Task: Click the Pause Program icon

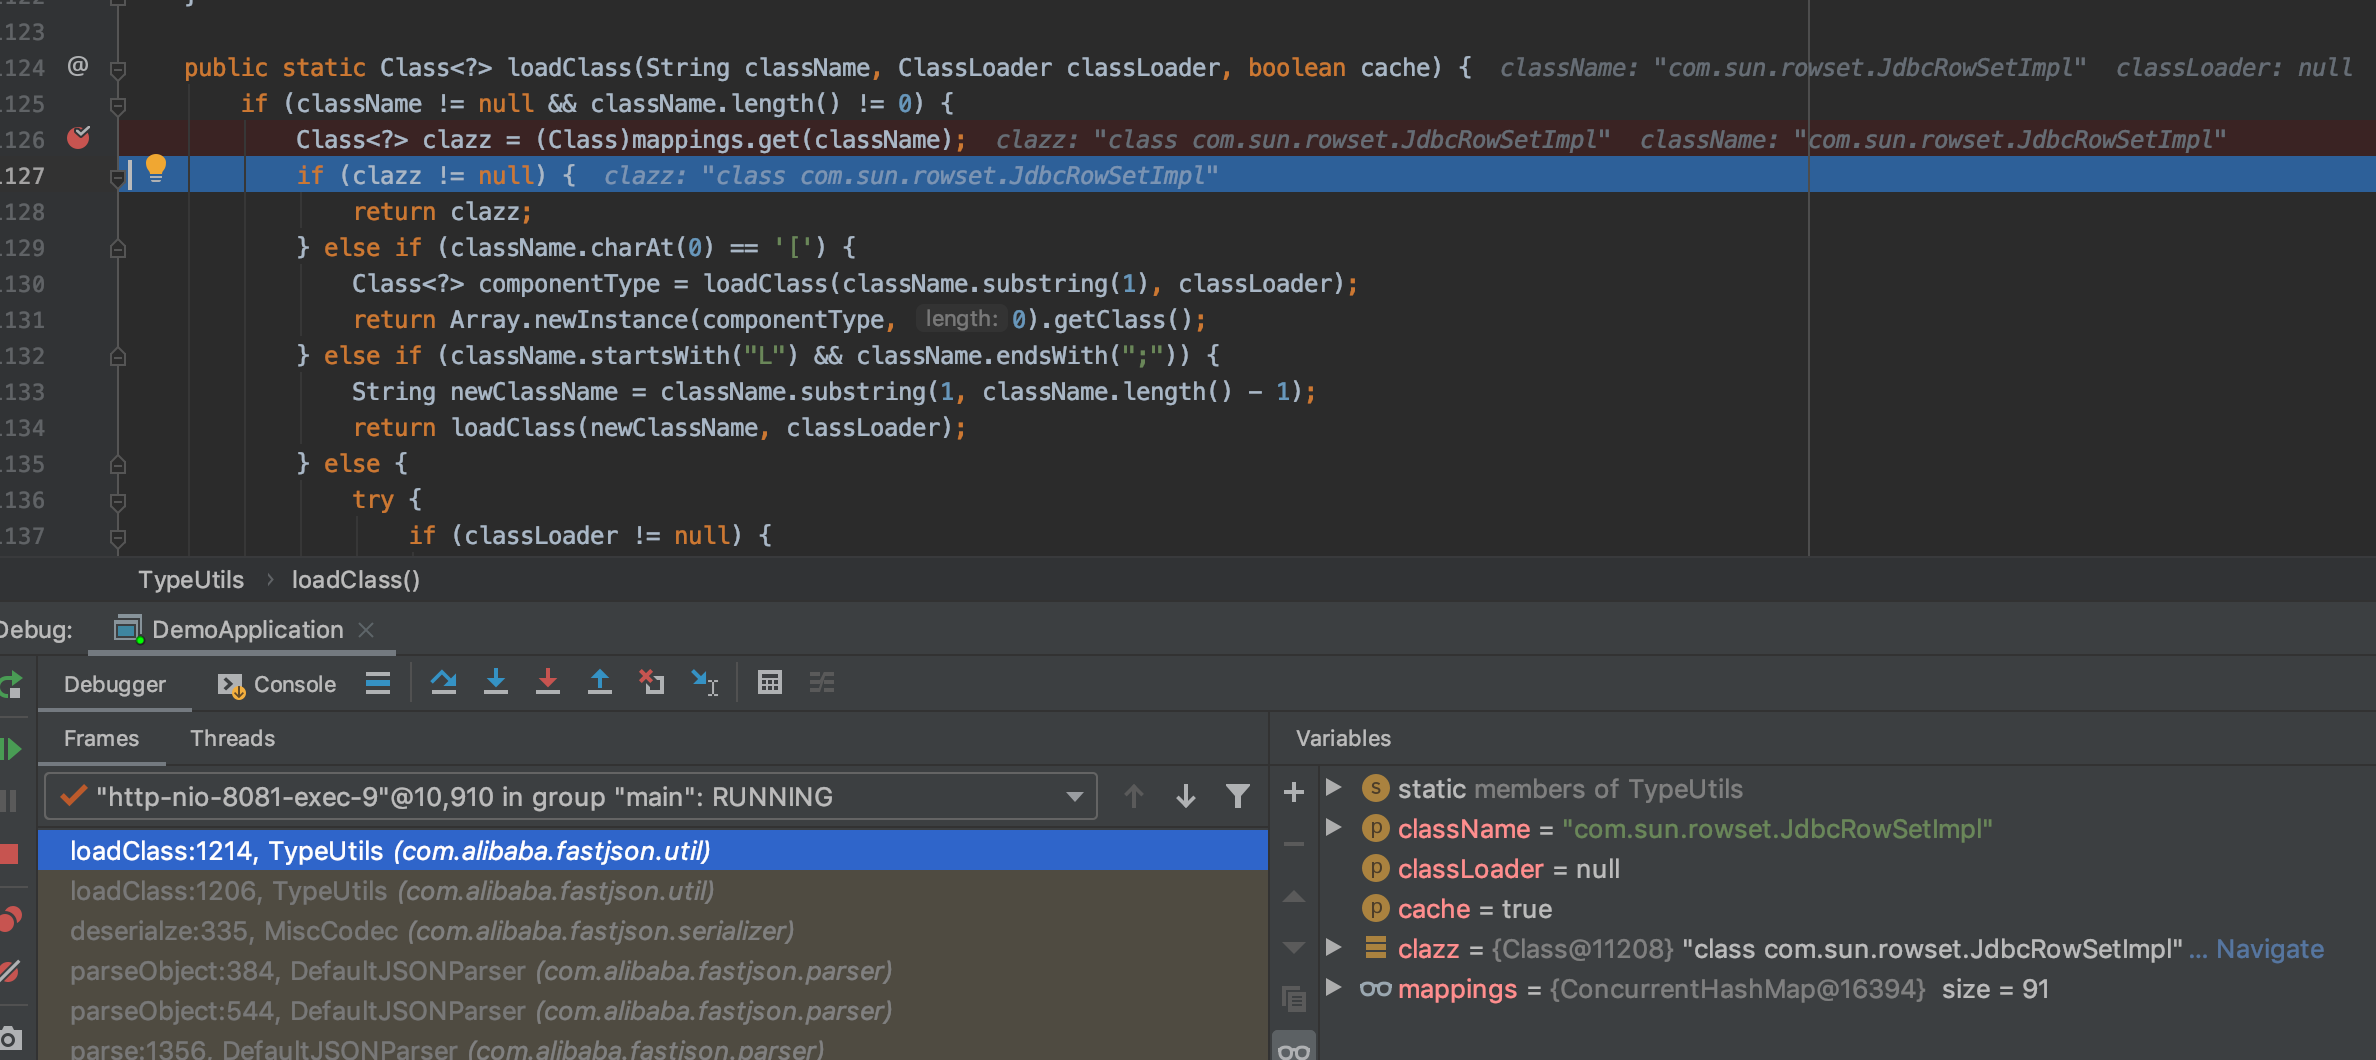Action: coord(9,800)
